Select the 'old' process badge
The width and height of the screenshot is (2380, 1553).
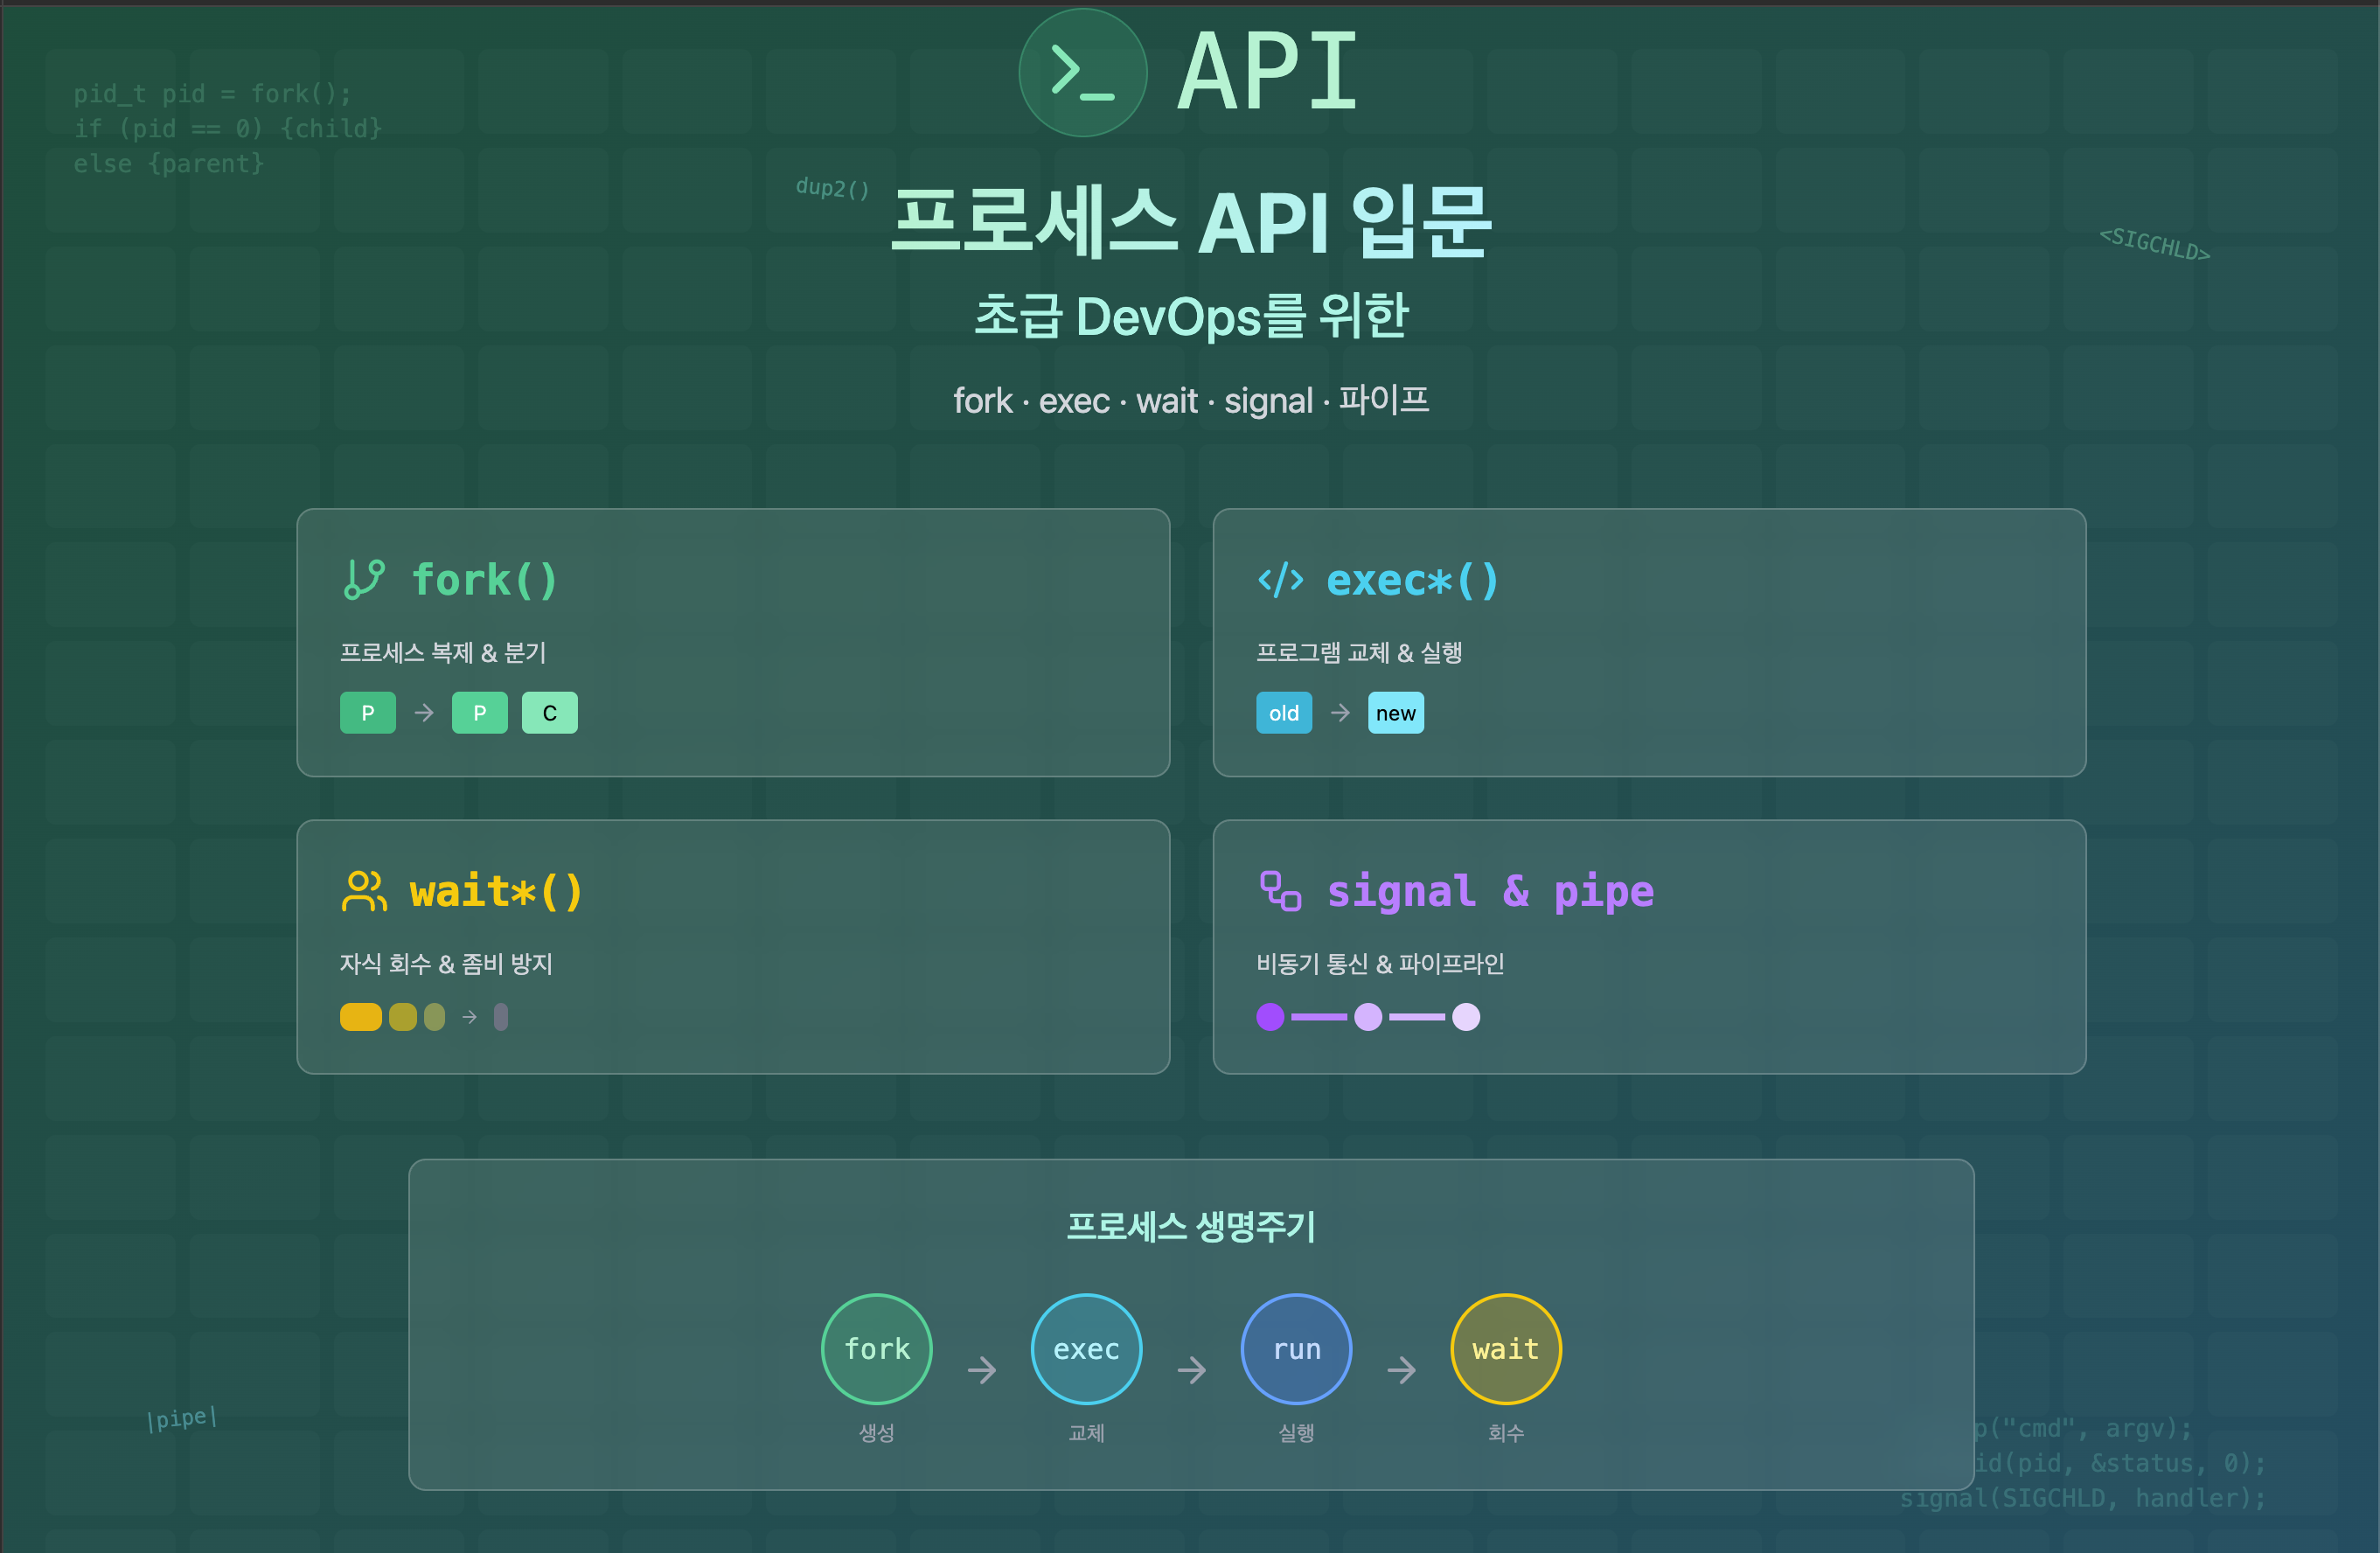click(1284, 713)
